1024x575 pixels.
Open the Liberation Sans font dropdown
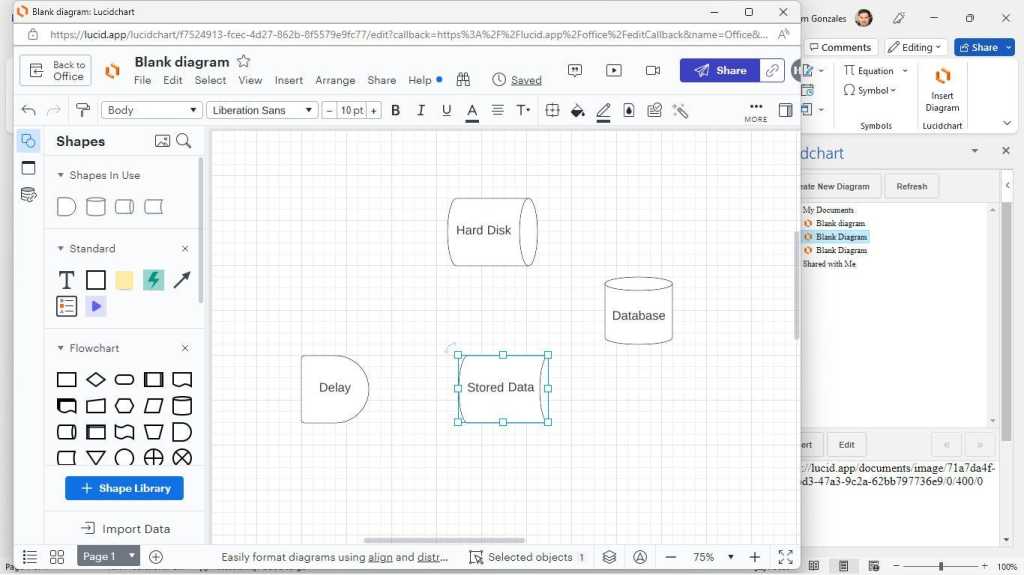(x=262, y=110)
